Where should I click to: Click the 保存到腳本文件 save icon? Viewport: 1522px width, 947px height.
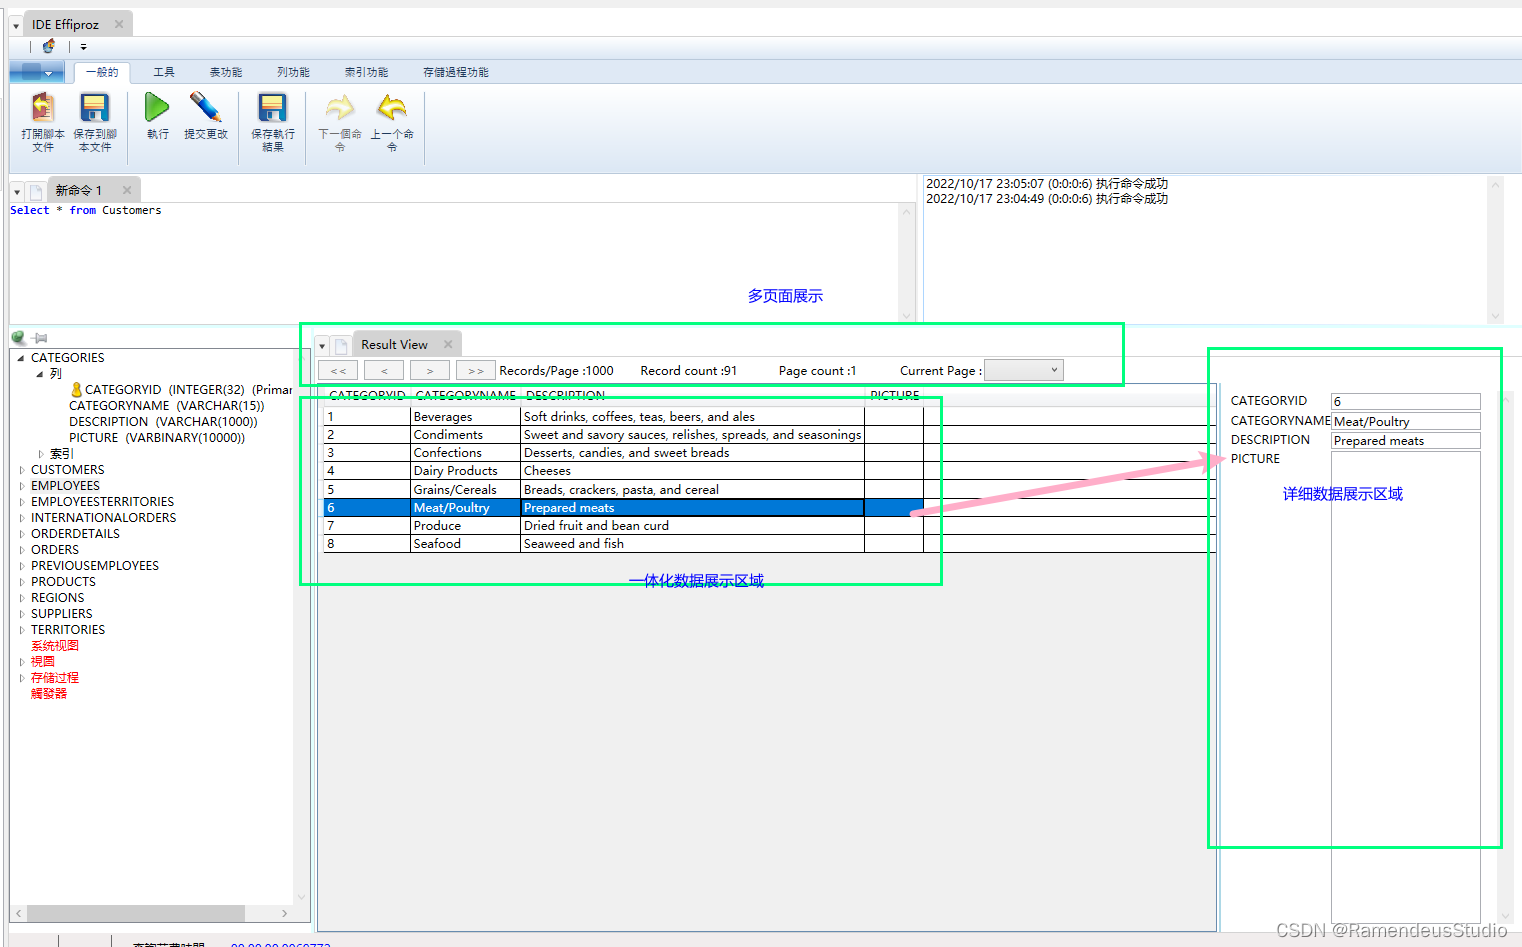point(95,122)
